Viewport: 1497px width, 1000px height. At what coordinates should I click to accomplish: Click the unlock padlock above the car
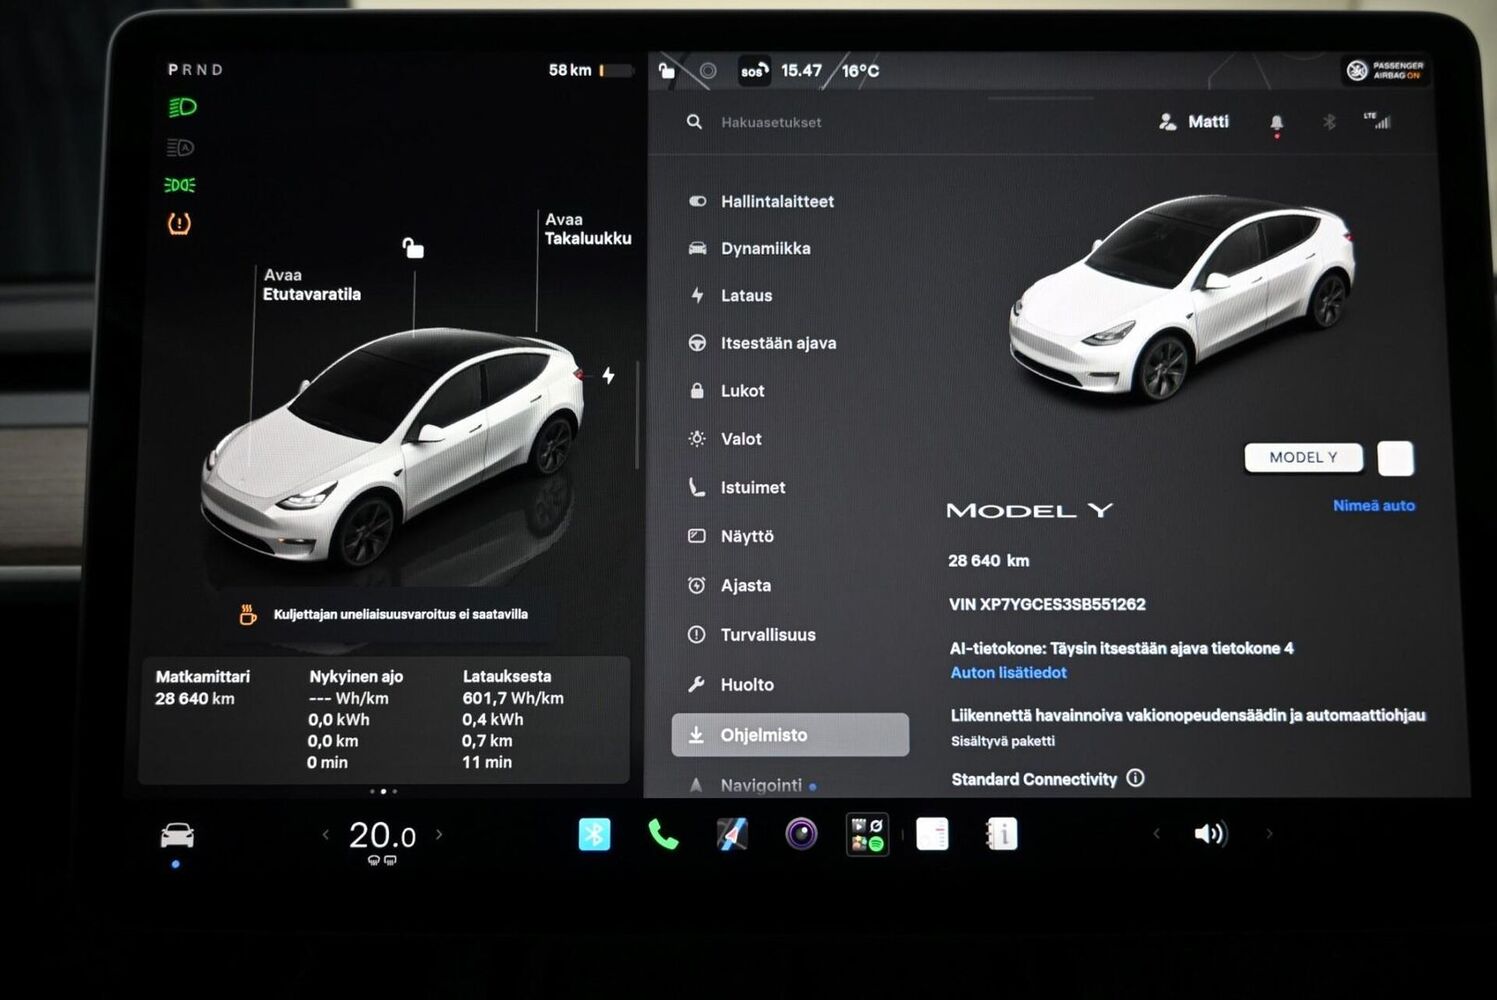pos(413,248)
